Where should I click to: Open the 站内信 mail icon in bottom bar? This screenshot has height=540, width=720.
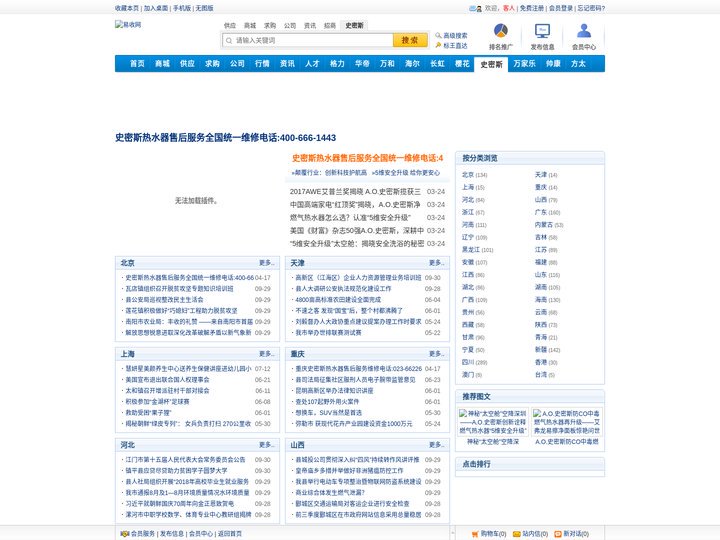tap(517, 534)
